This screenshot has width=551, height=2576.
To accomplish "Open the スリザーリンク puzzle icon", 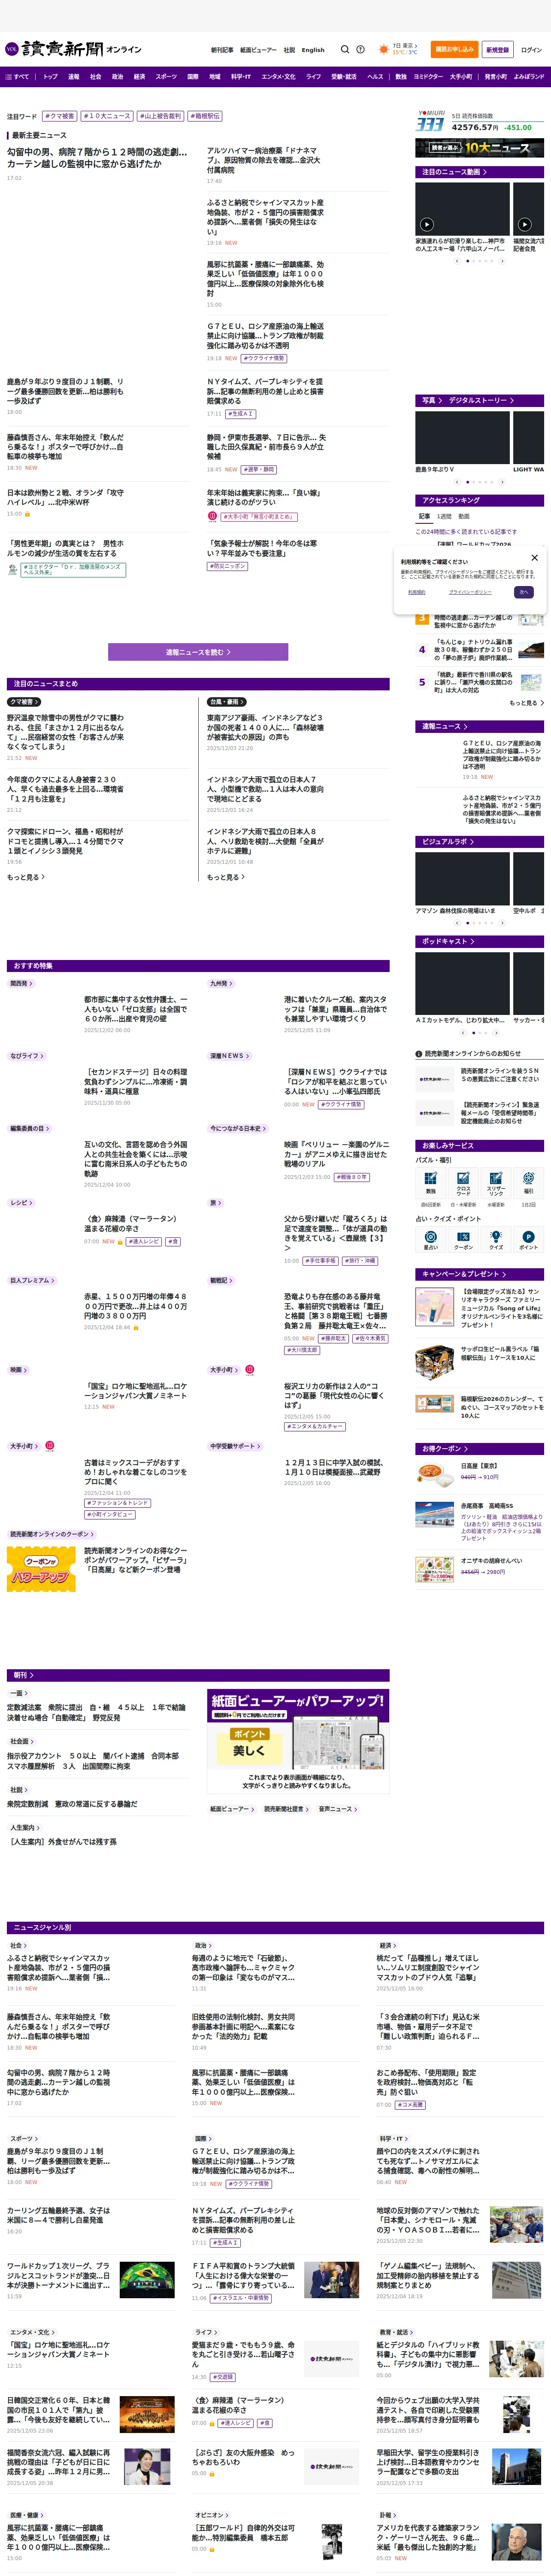I will click(x=496, y=1183).
